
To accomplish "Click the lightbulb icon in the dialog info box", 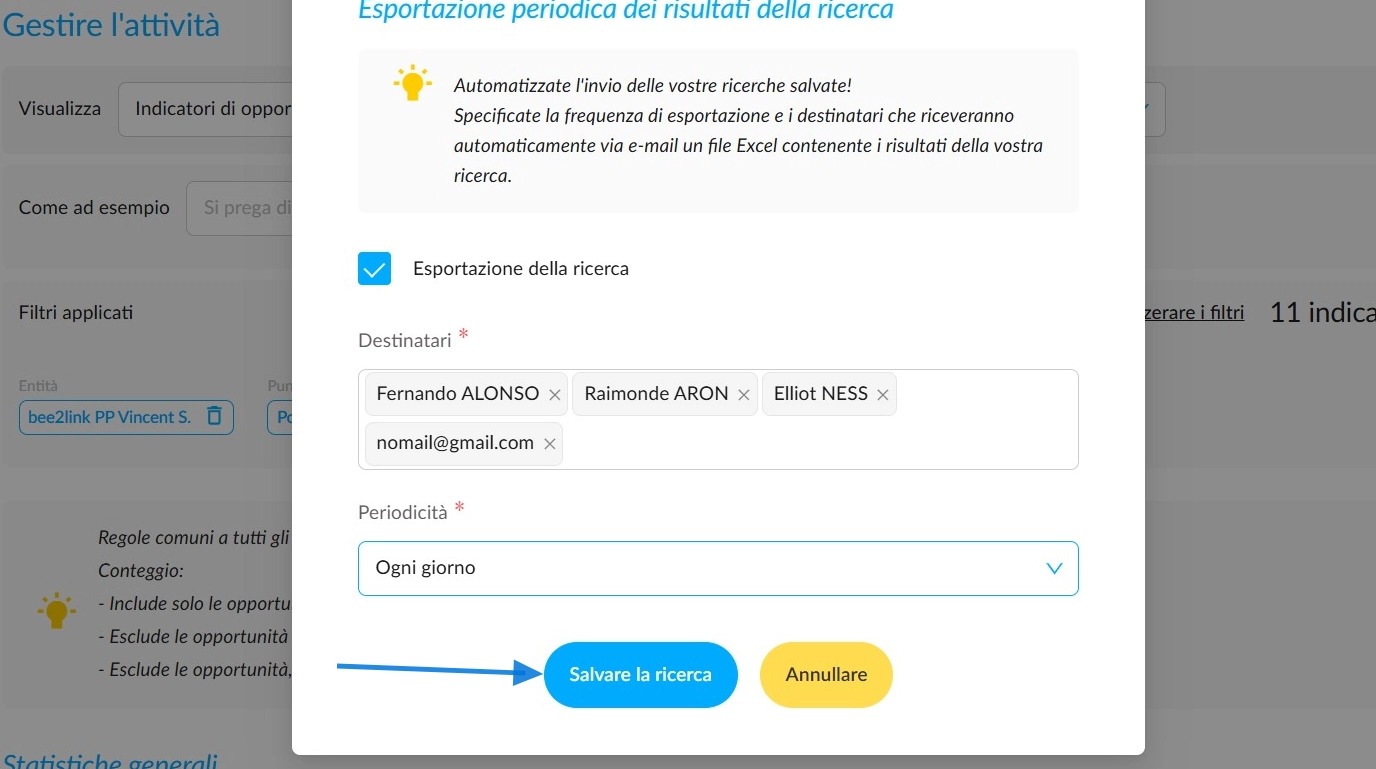I will tap(412, 83).
